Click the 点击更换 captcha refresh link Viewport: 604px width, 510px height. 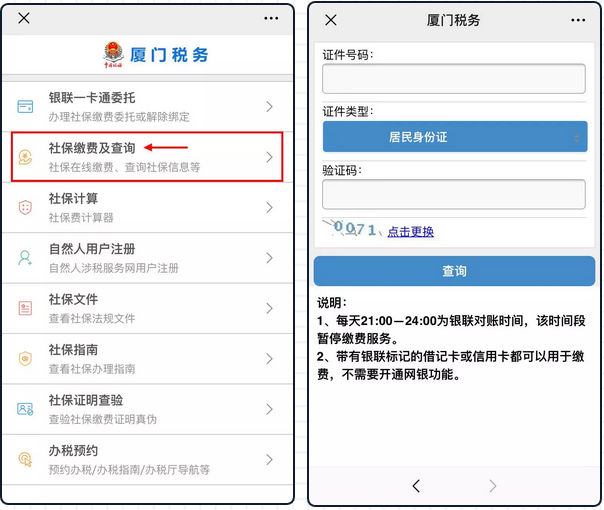(x=411, y=232)
